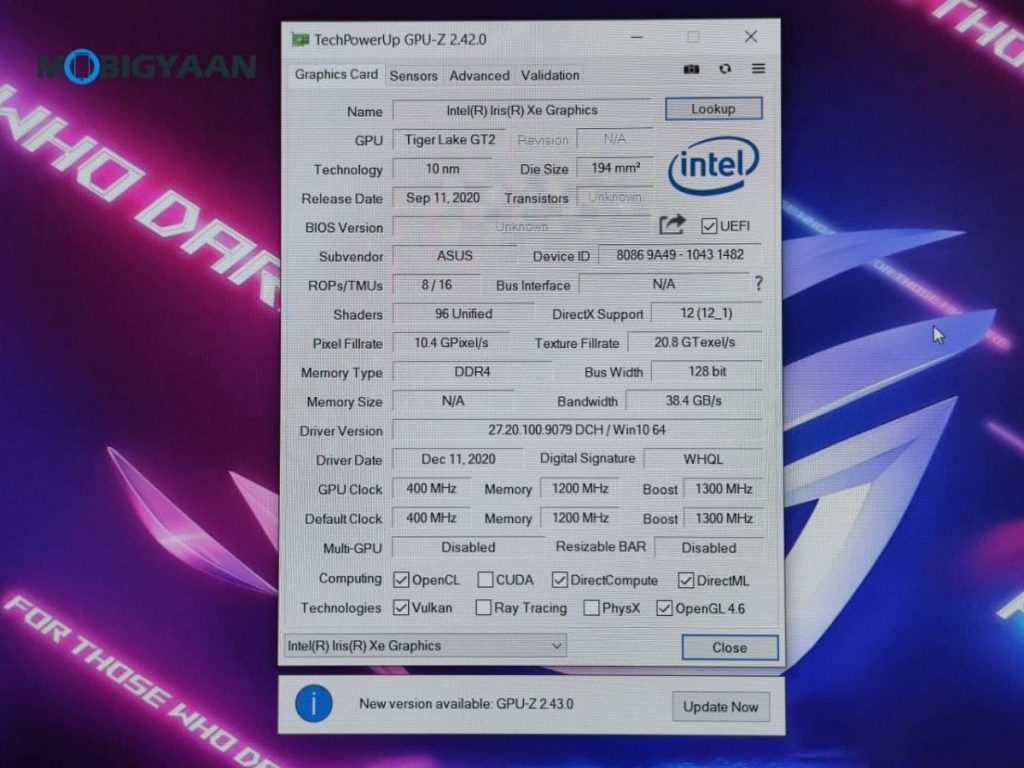1024x768 pixels.
Task: Click the Name field showing Intel Iris Xe
Action: (522, 110)
